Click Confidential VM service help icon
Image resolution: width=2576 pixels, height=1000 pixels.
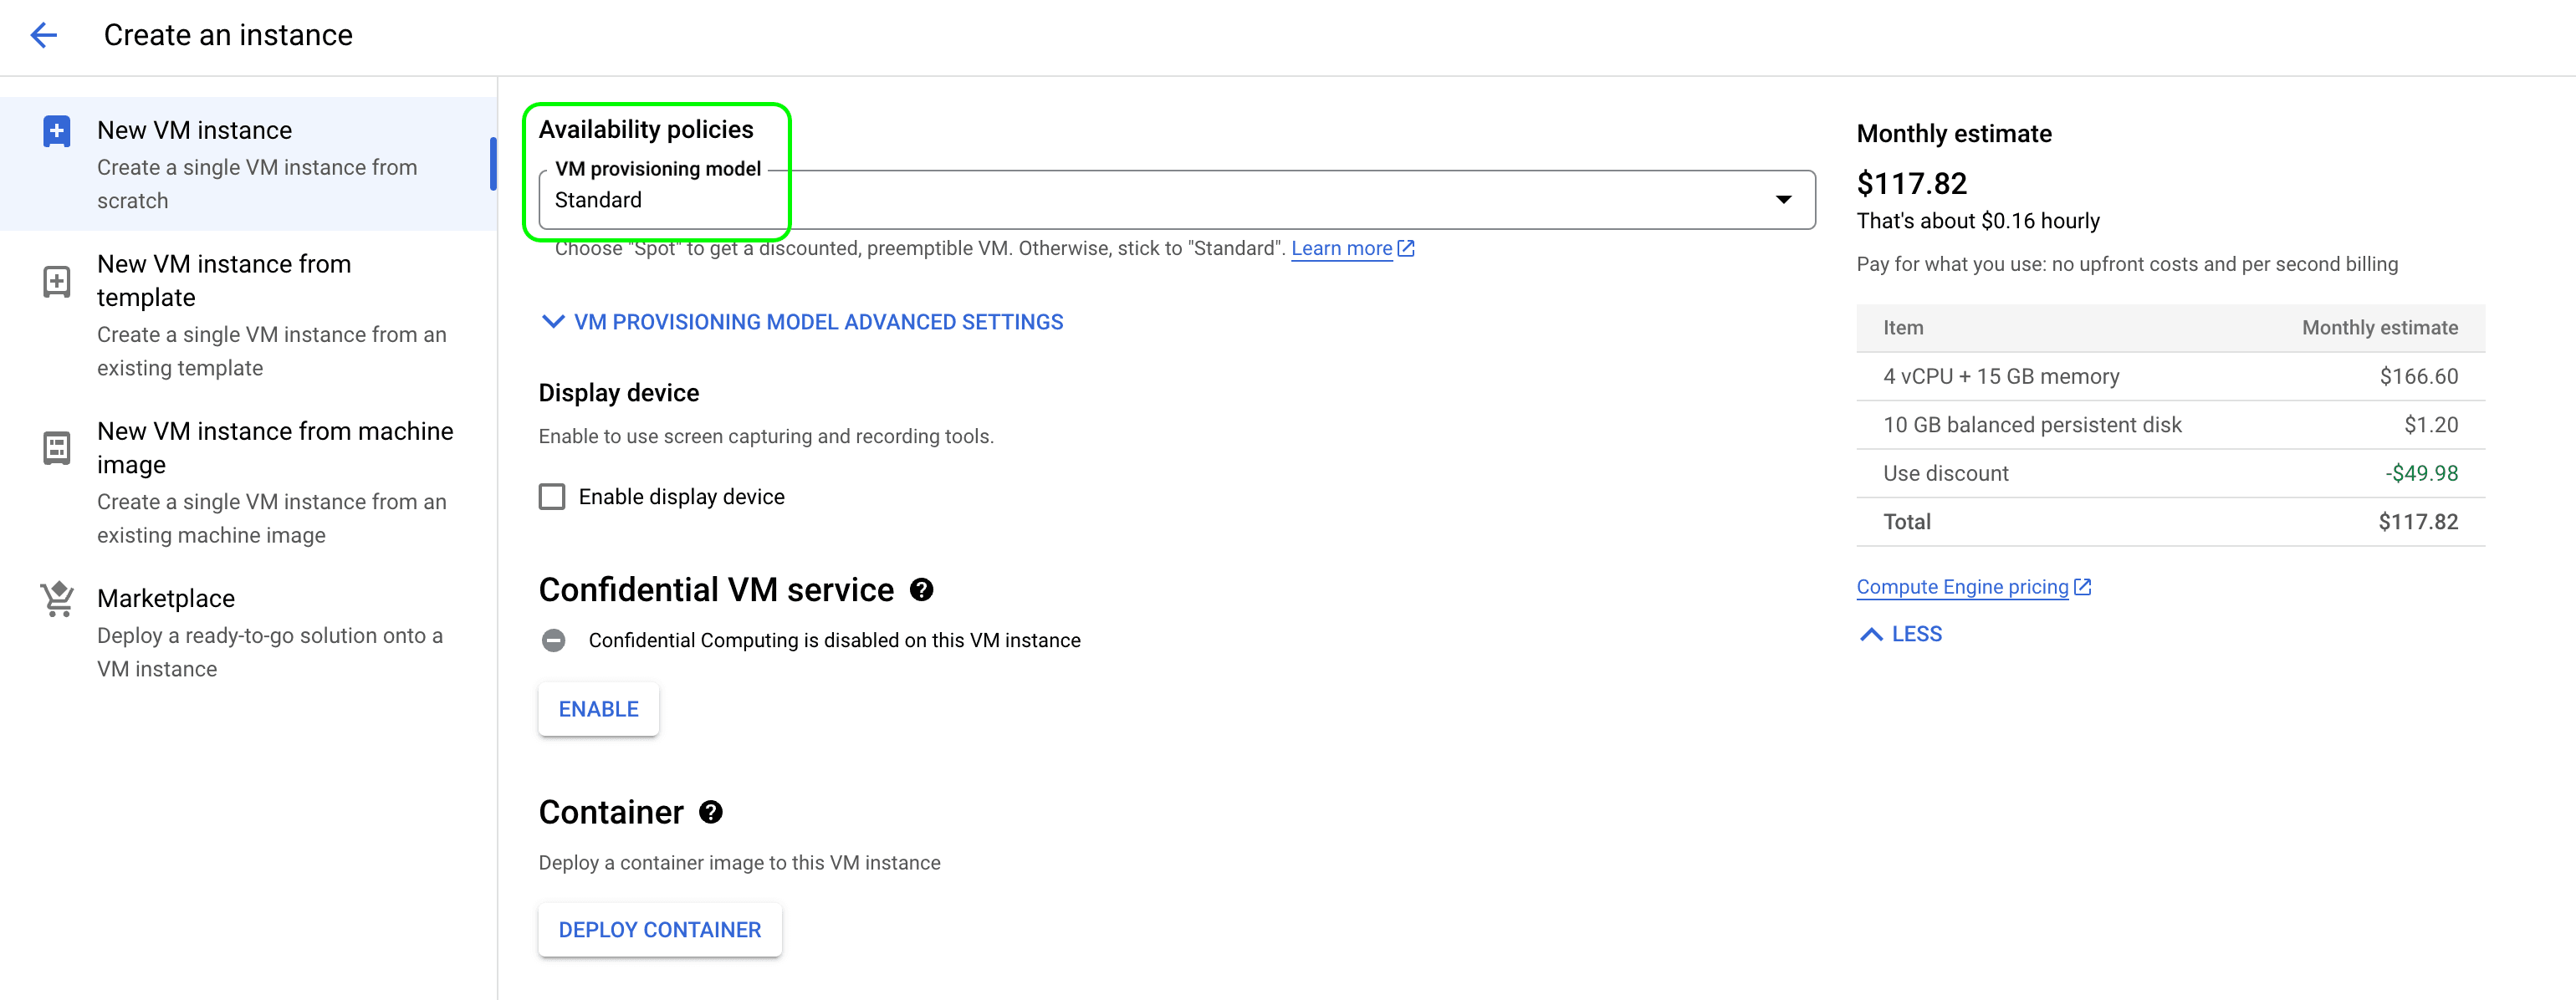click(921, 590)
